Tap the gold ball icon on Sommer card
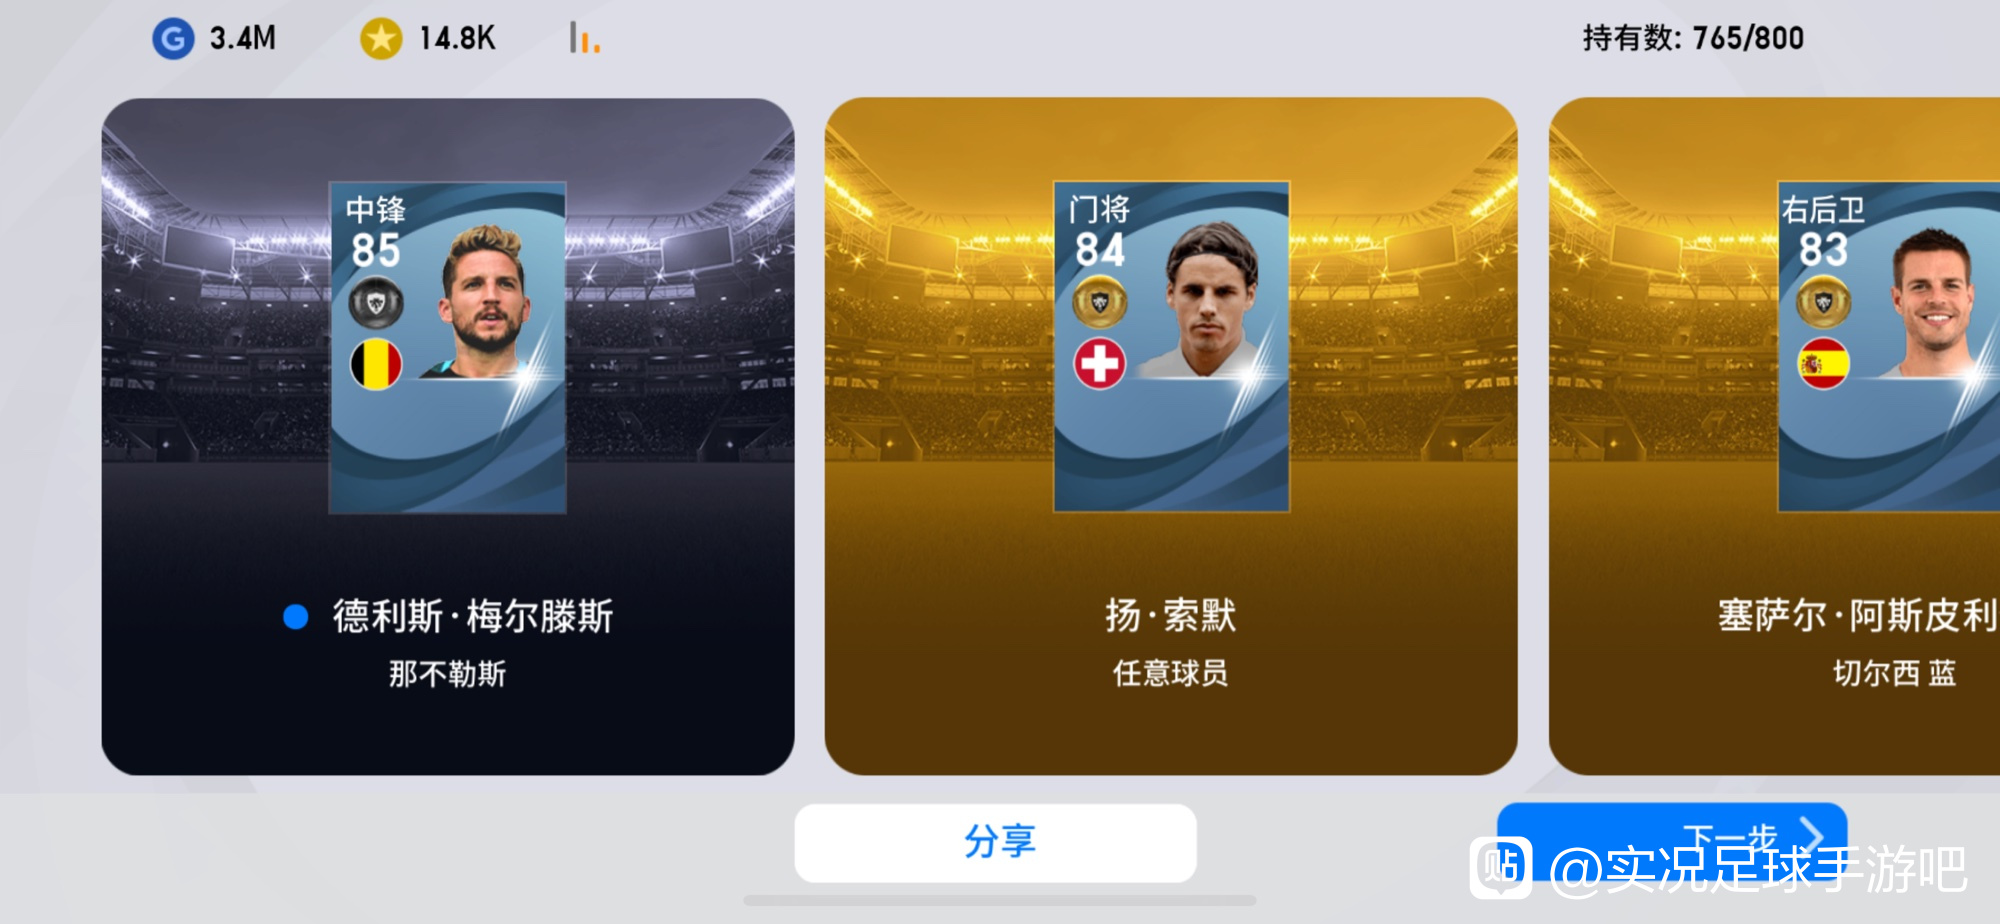Image resolution: width=2000 pixels, height=924 pixels. [x=1100, y=302]
